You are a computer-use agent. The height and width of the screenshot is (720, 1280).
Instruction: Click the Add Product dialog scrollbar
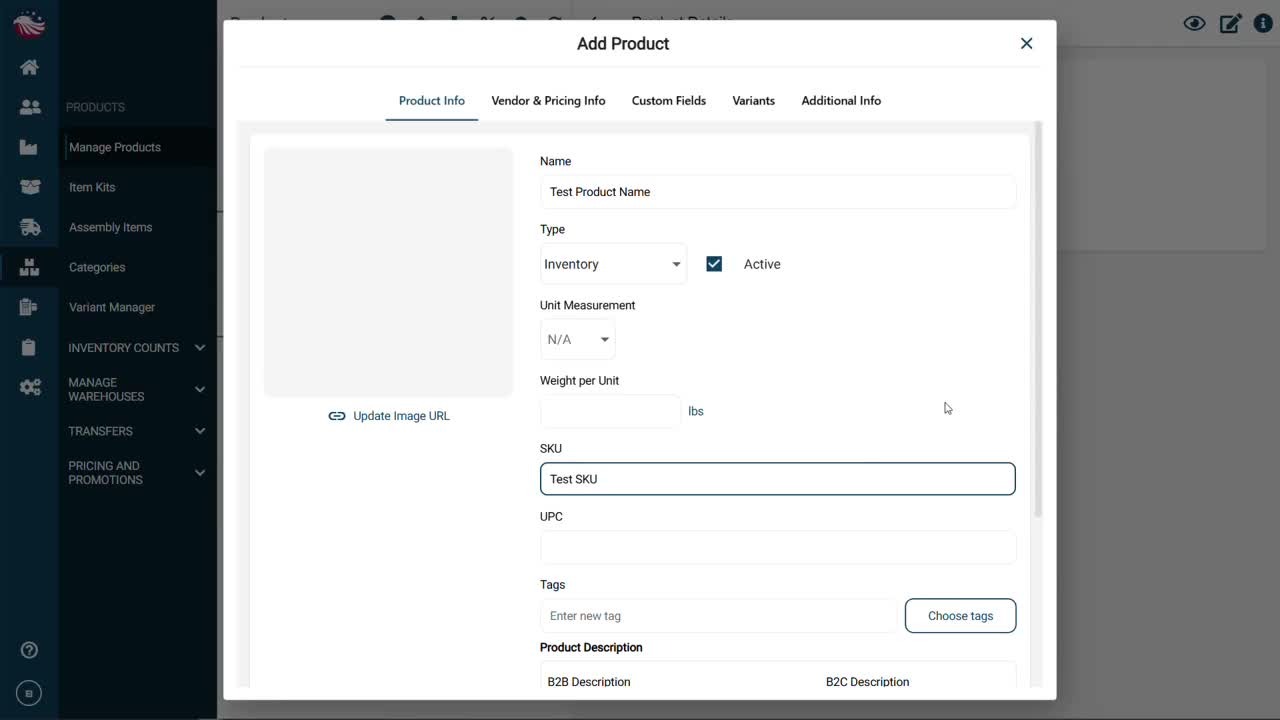click(1038, 320)
